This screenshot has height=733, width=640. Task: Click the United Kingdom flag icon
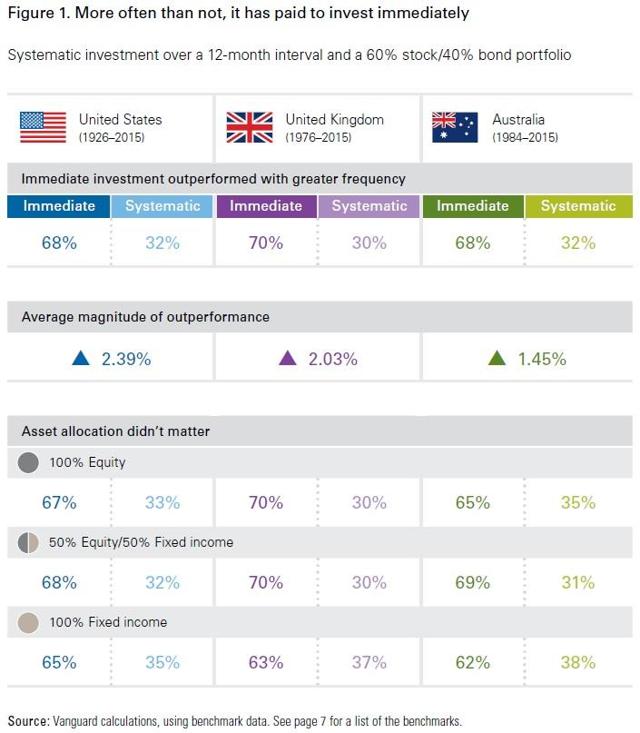[249, 127]
